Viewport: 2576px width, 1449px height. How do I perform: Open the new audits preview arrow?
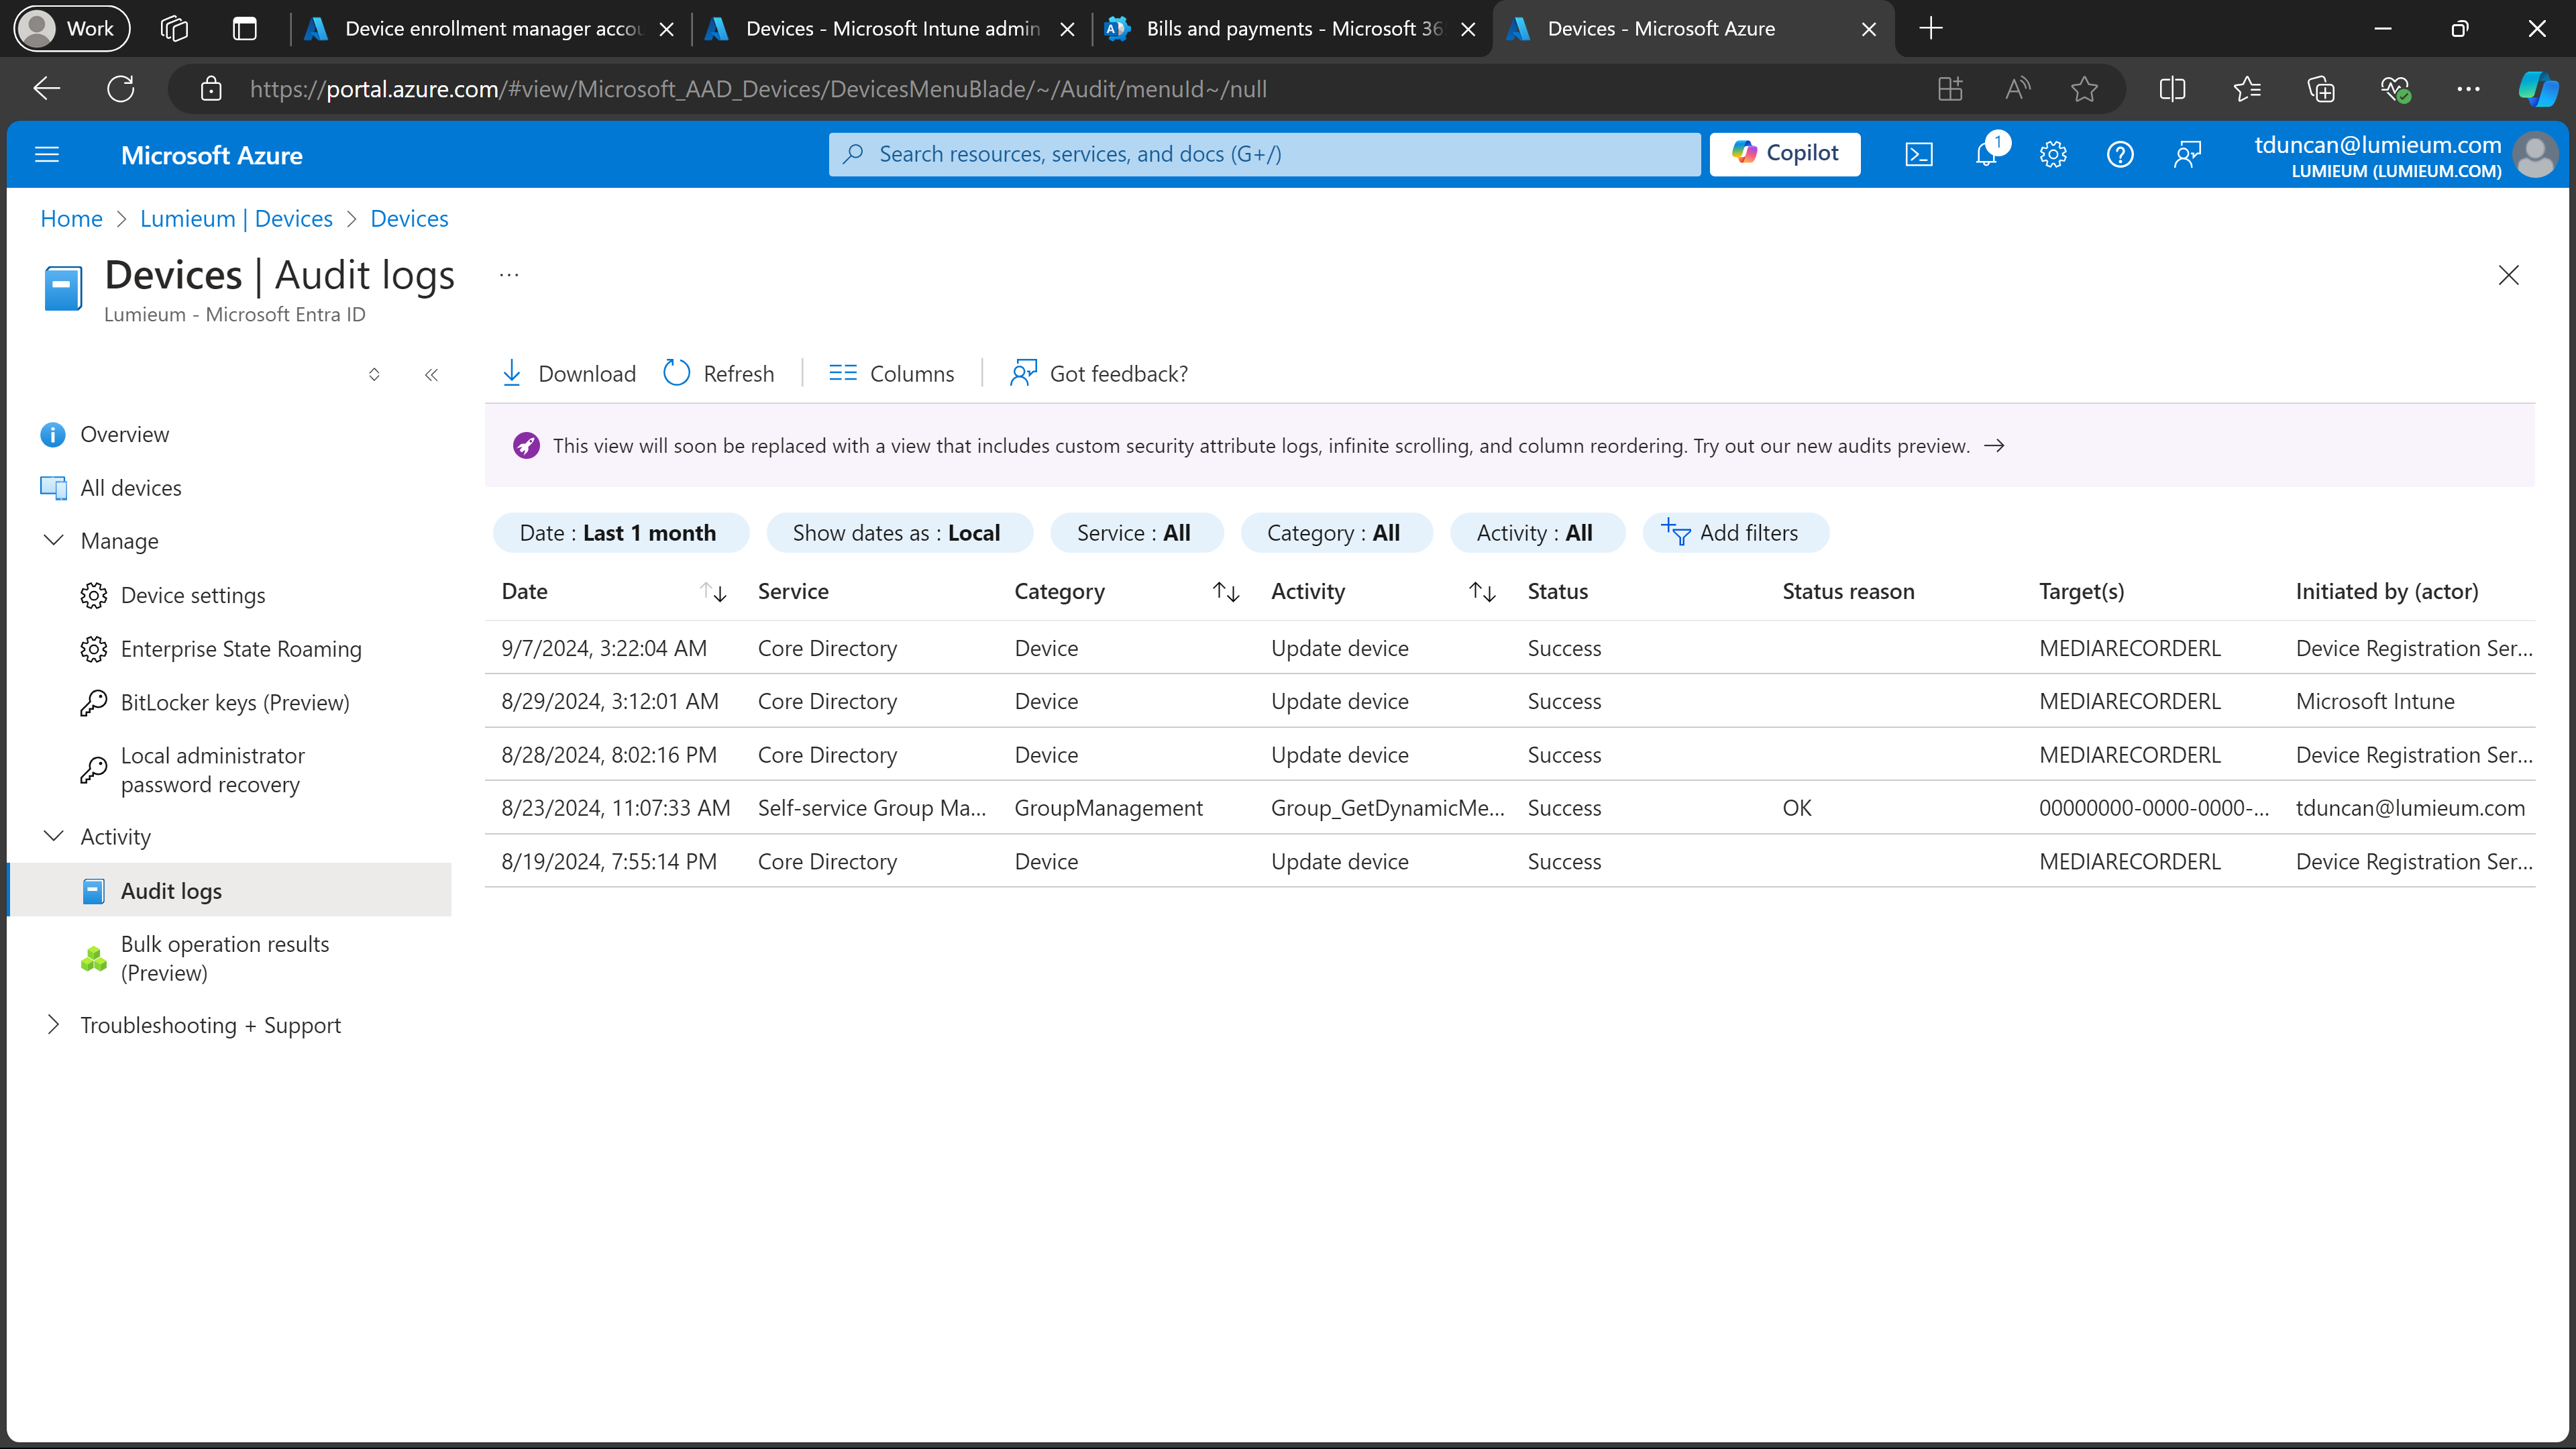coord(1994,446)
